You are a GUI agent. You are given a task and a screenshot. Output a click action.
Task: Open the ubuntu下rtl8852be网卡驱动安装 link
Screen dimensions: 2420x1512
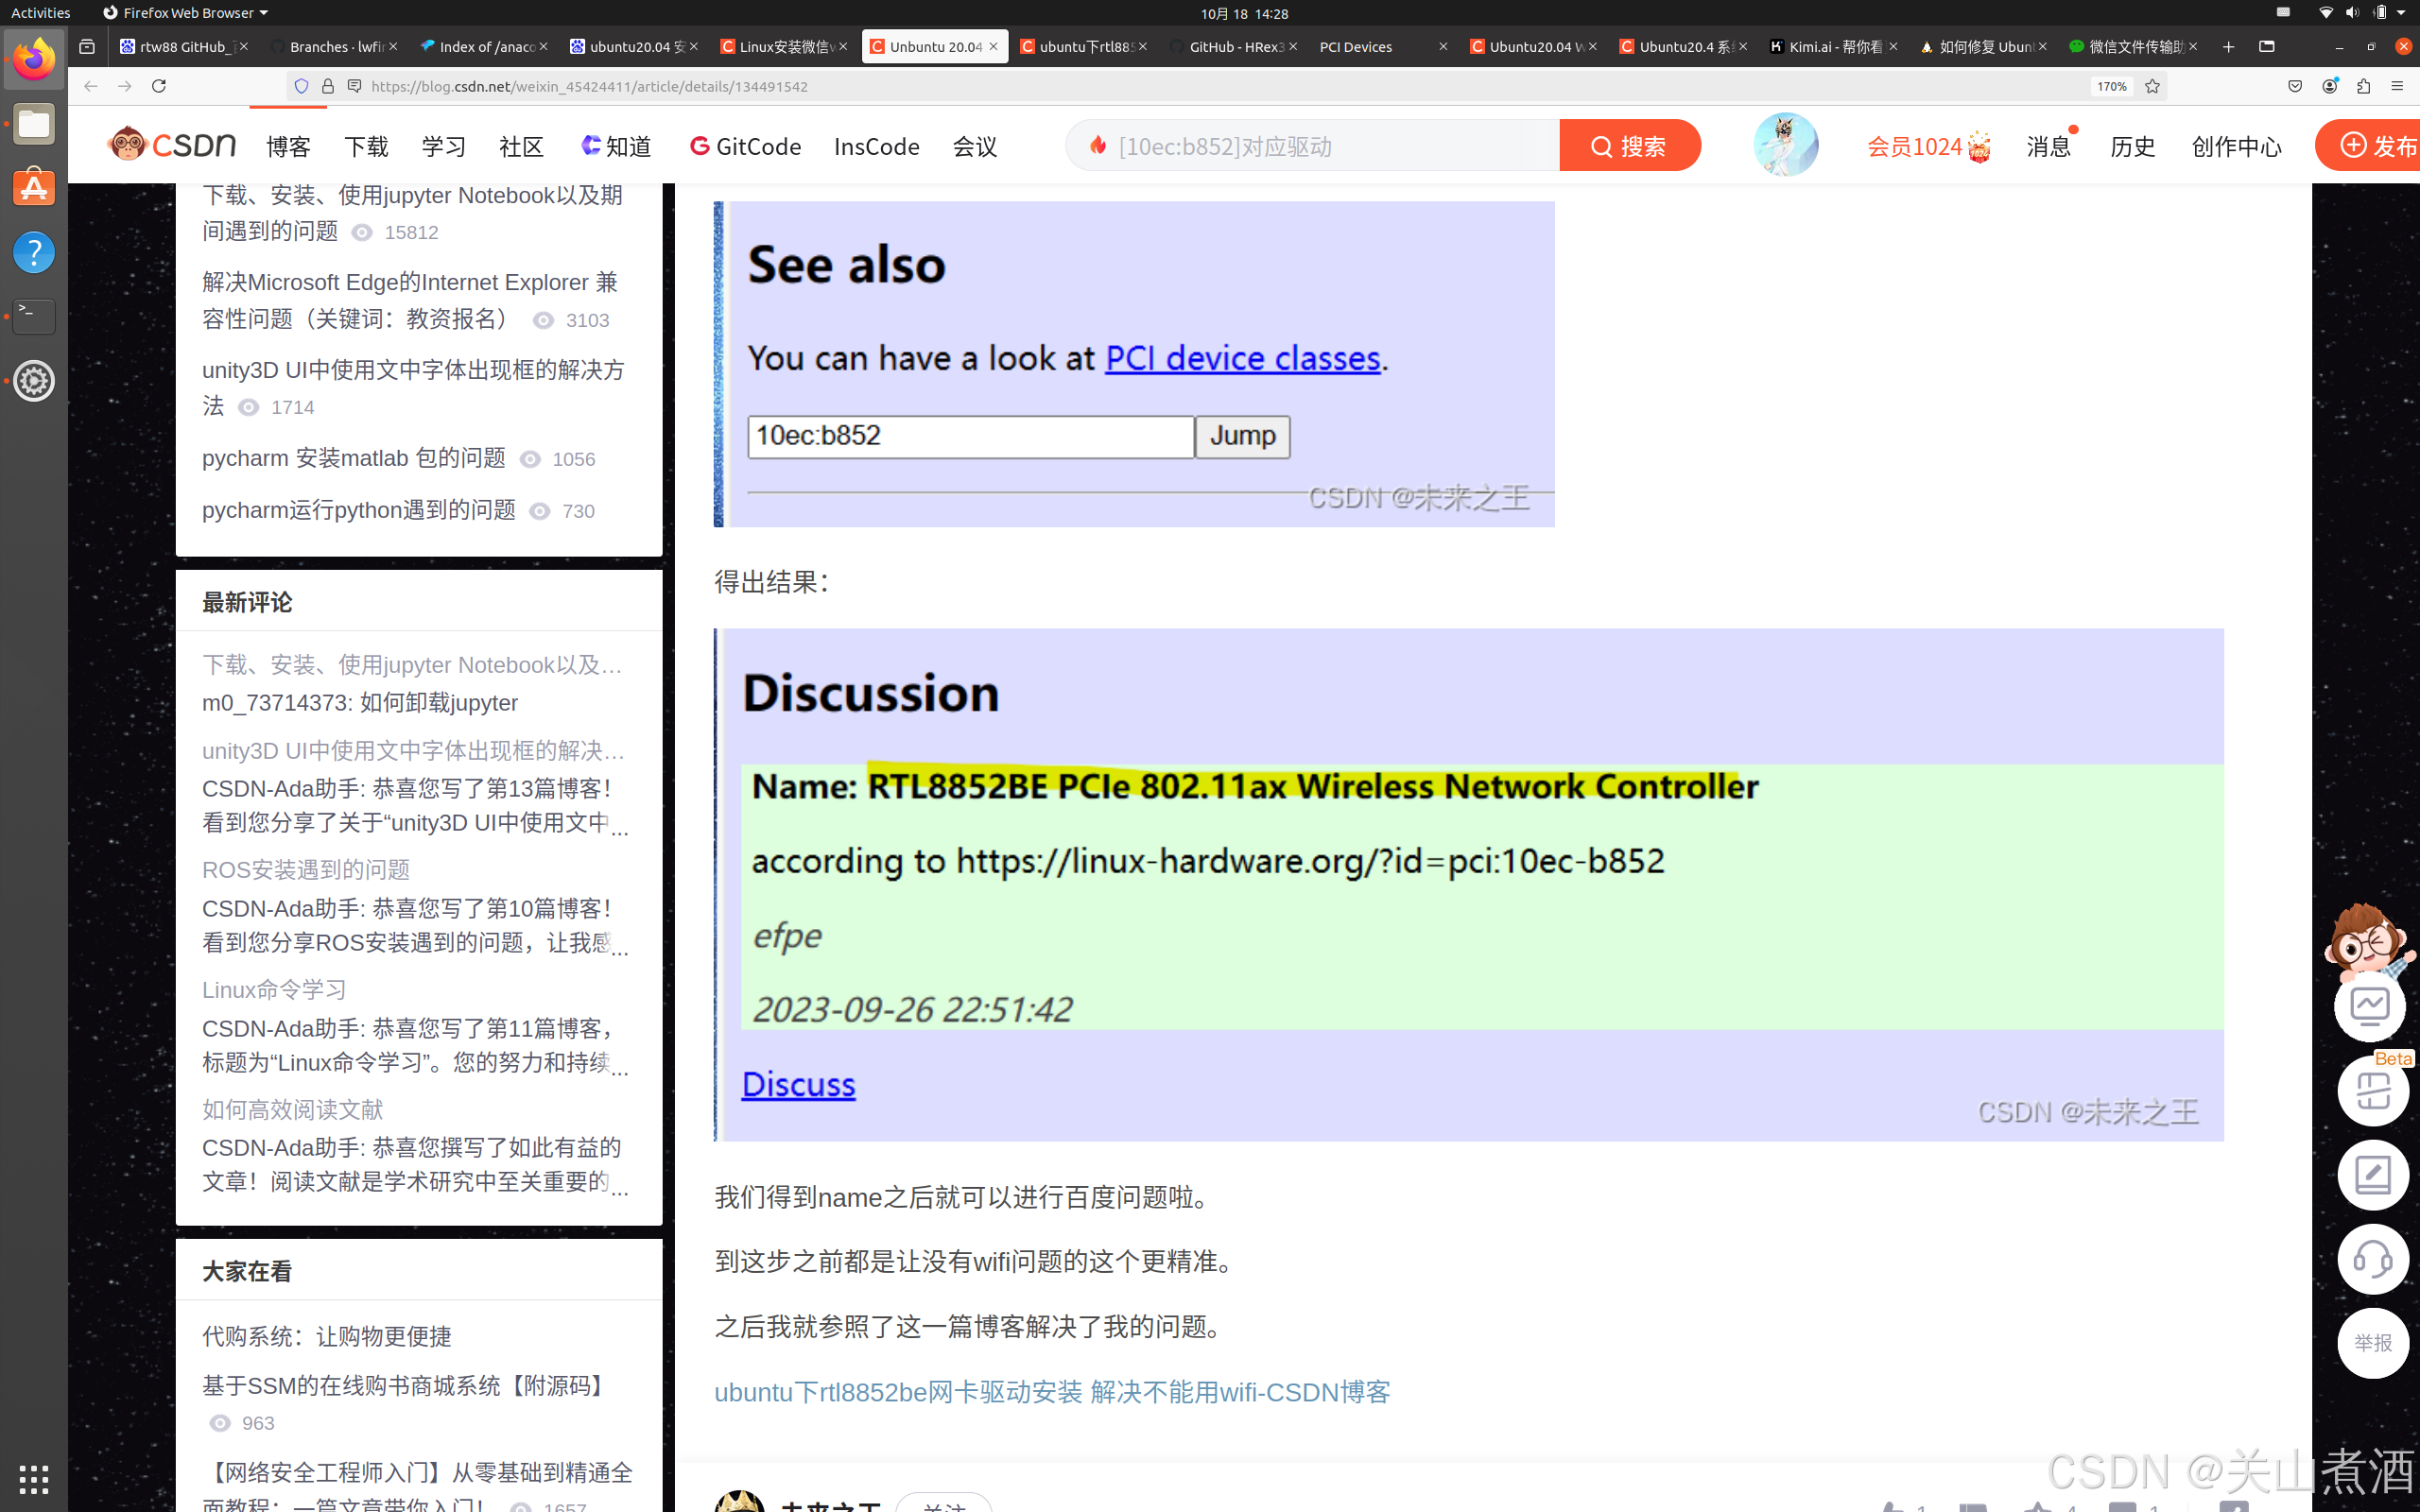click(1051, 1392)
